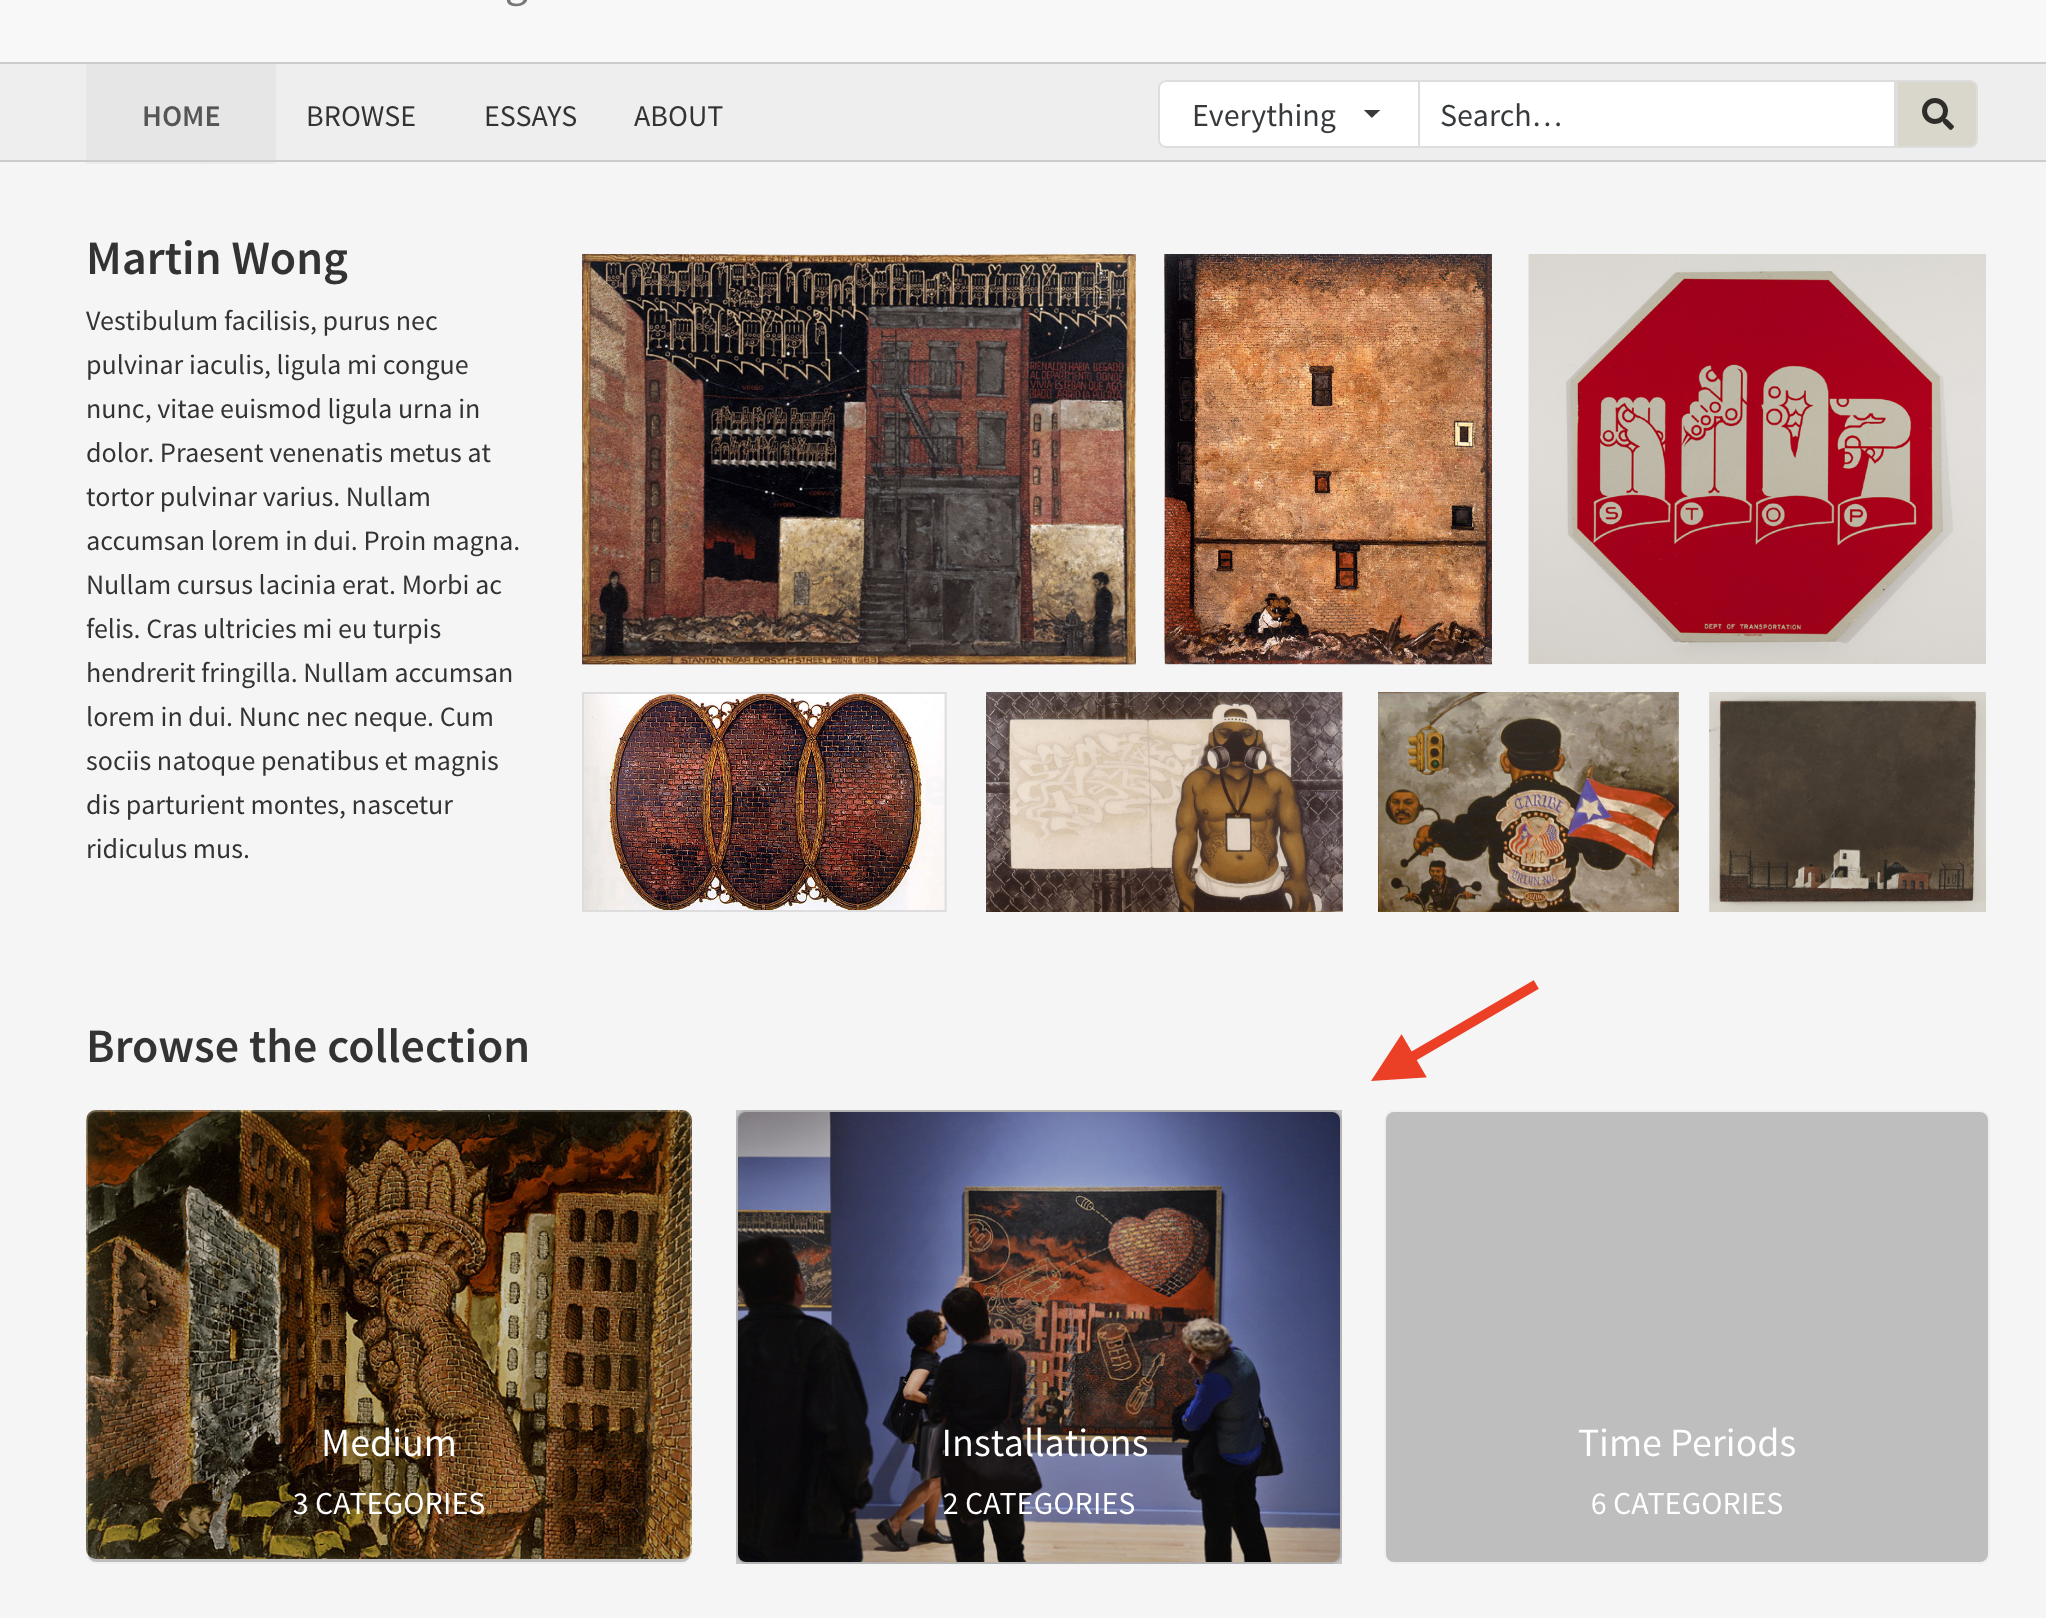
Task: Go to the HOME menu item
Action: click(x=181, y=115)
